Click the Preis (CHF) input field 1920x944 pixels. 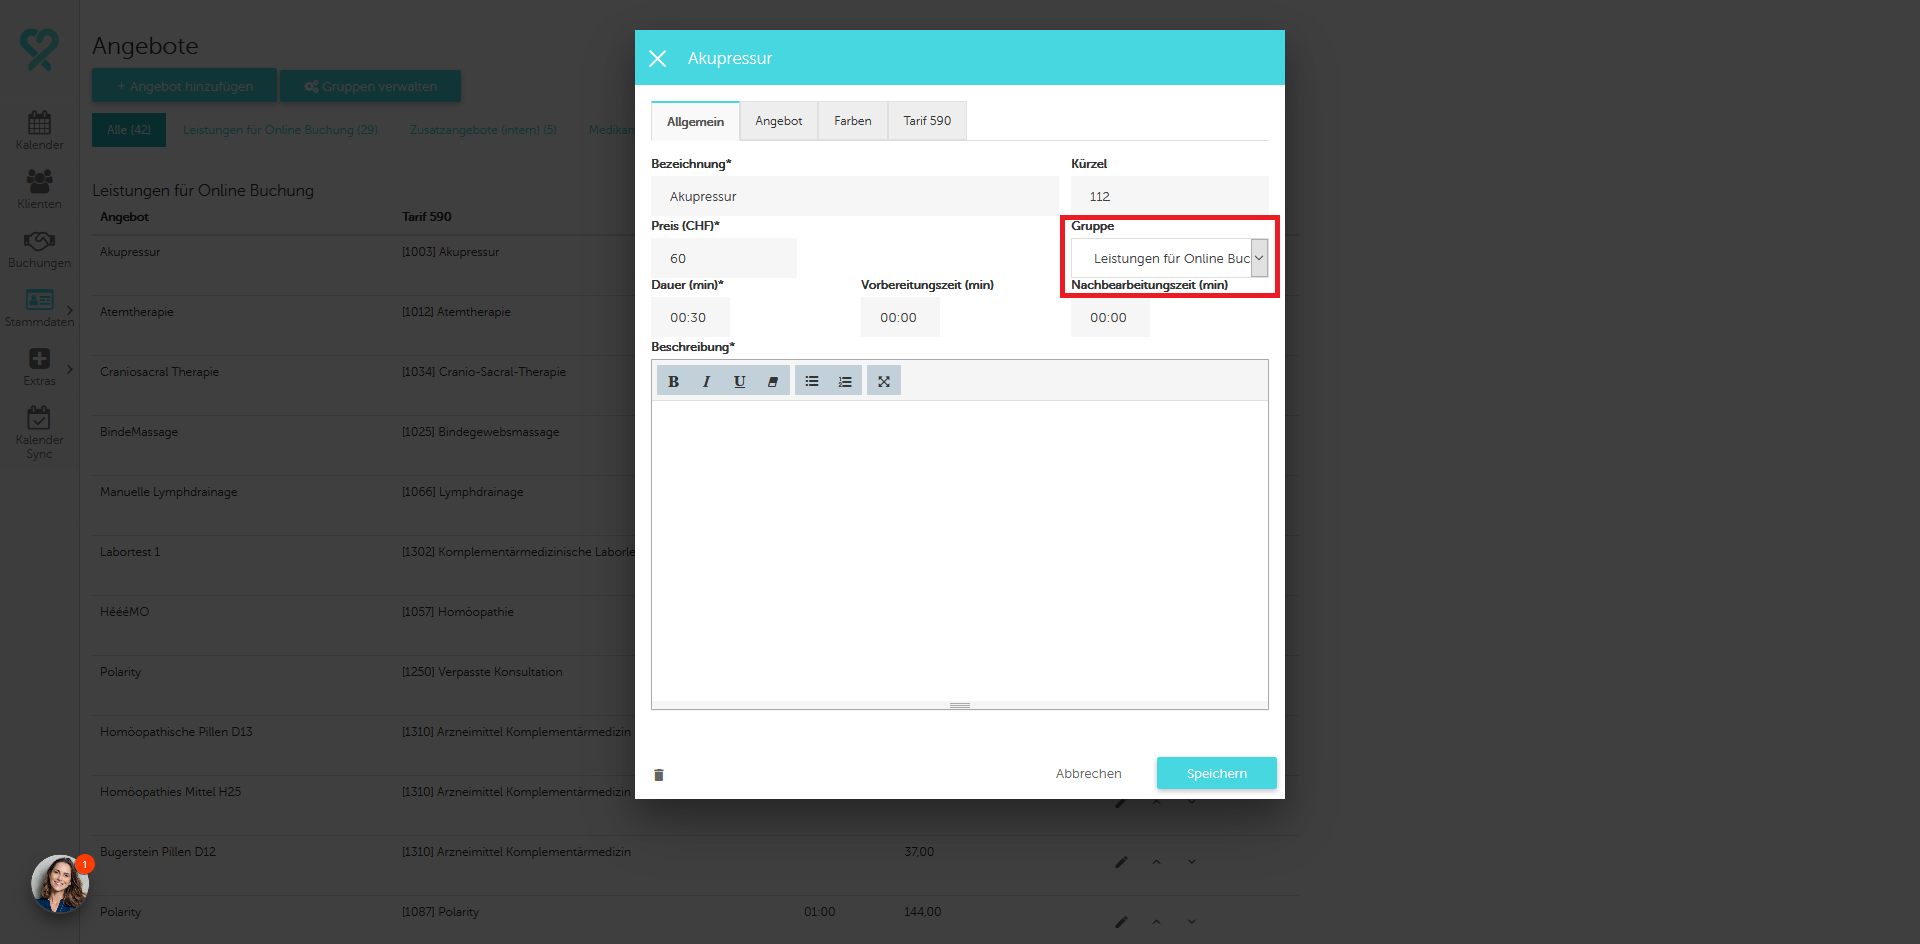[723, 258]
